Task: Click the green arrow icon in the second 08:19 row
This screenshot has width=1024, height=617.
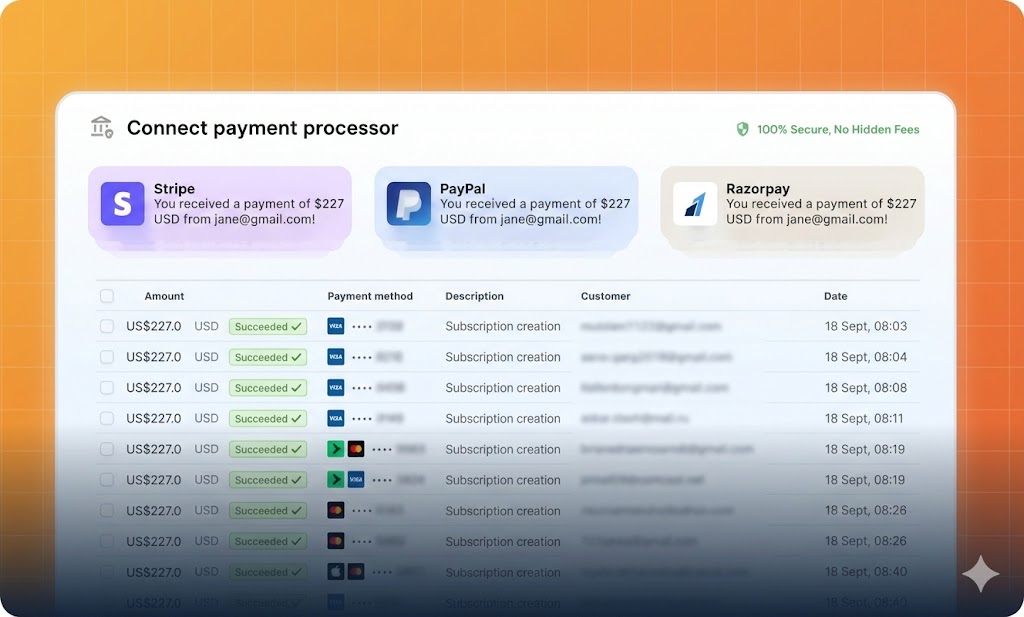Action: coord(336,479)
